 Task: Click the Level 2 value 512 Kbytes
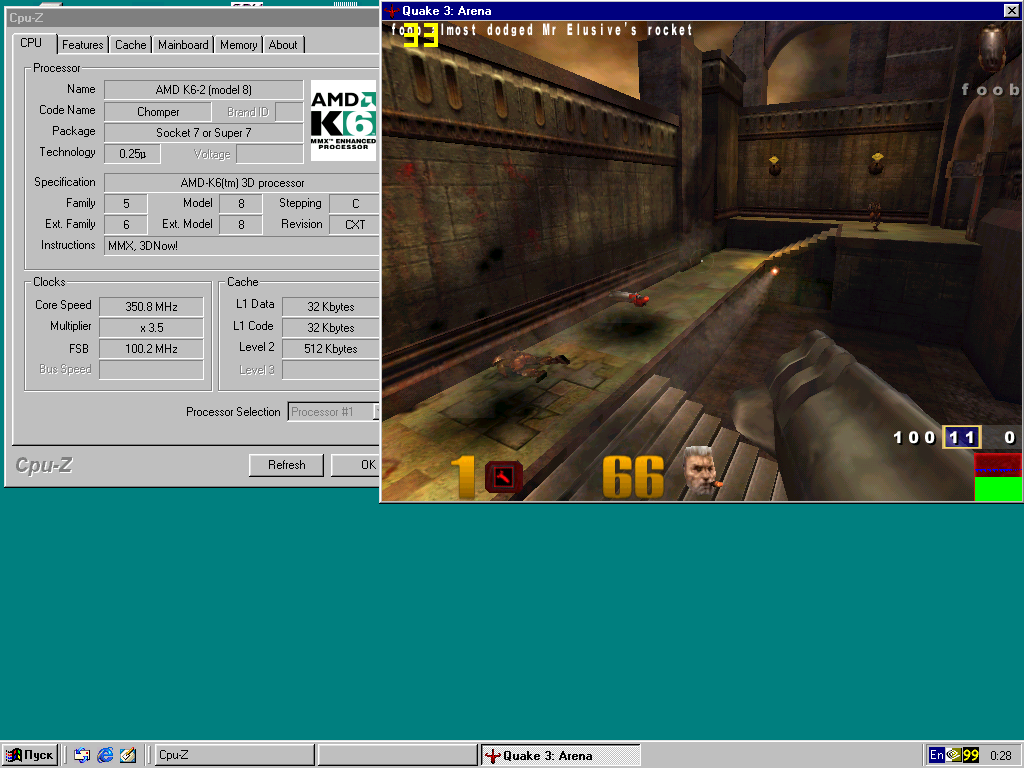click(x=331, y=349)
